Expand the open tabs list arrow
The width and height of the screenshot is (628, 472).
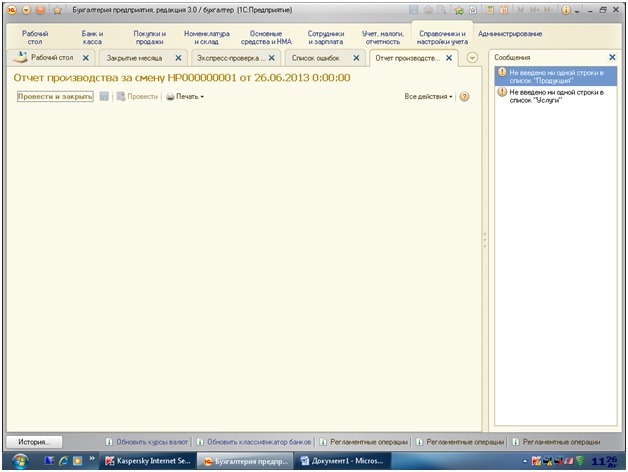[472, 58]
